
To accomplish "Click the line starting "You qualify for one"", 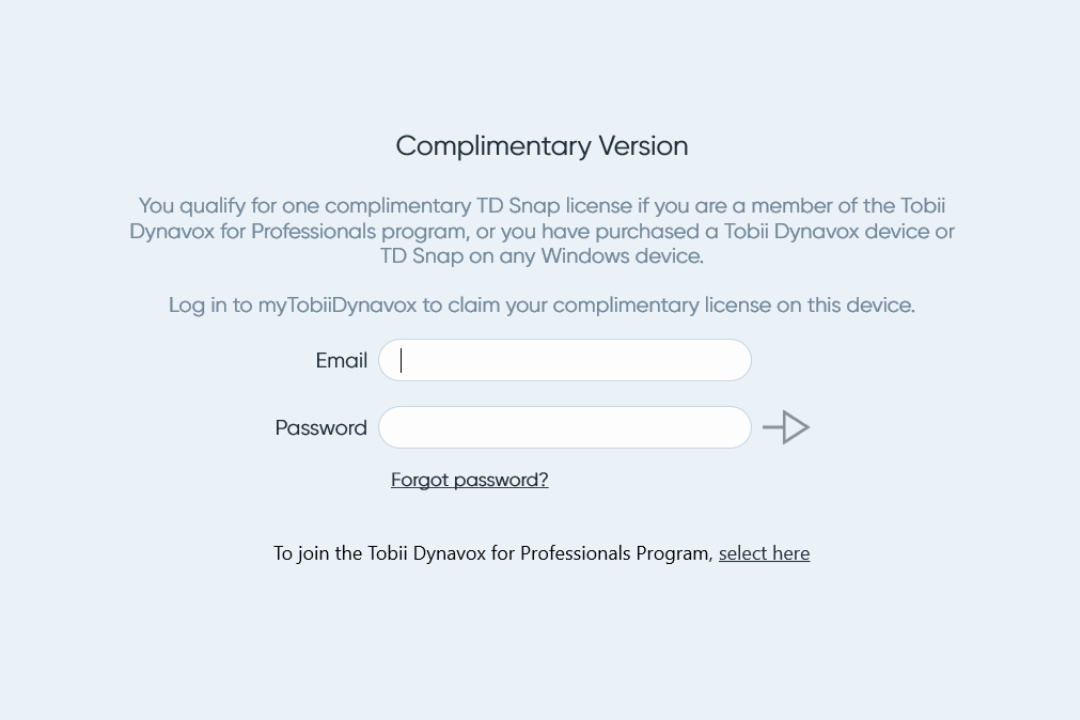I will tap(541, 206).
